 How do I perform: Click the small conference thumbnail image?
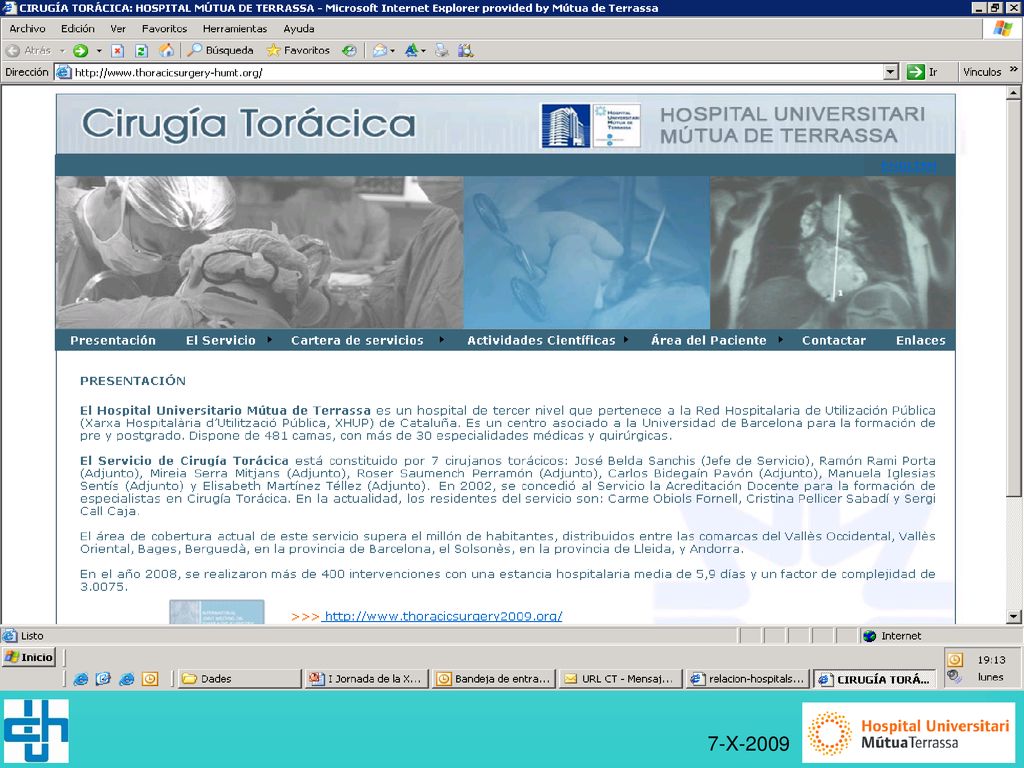tap(217, 612)
